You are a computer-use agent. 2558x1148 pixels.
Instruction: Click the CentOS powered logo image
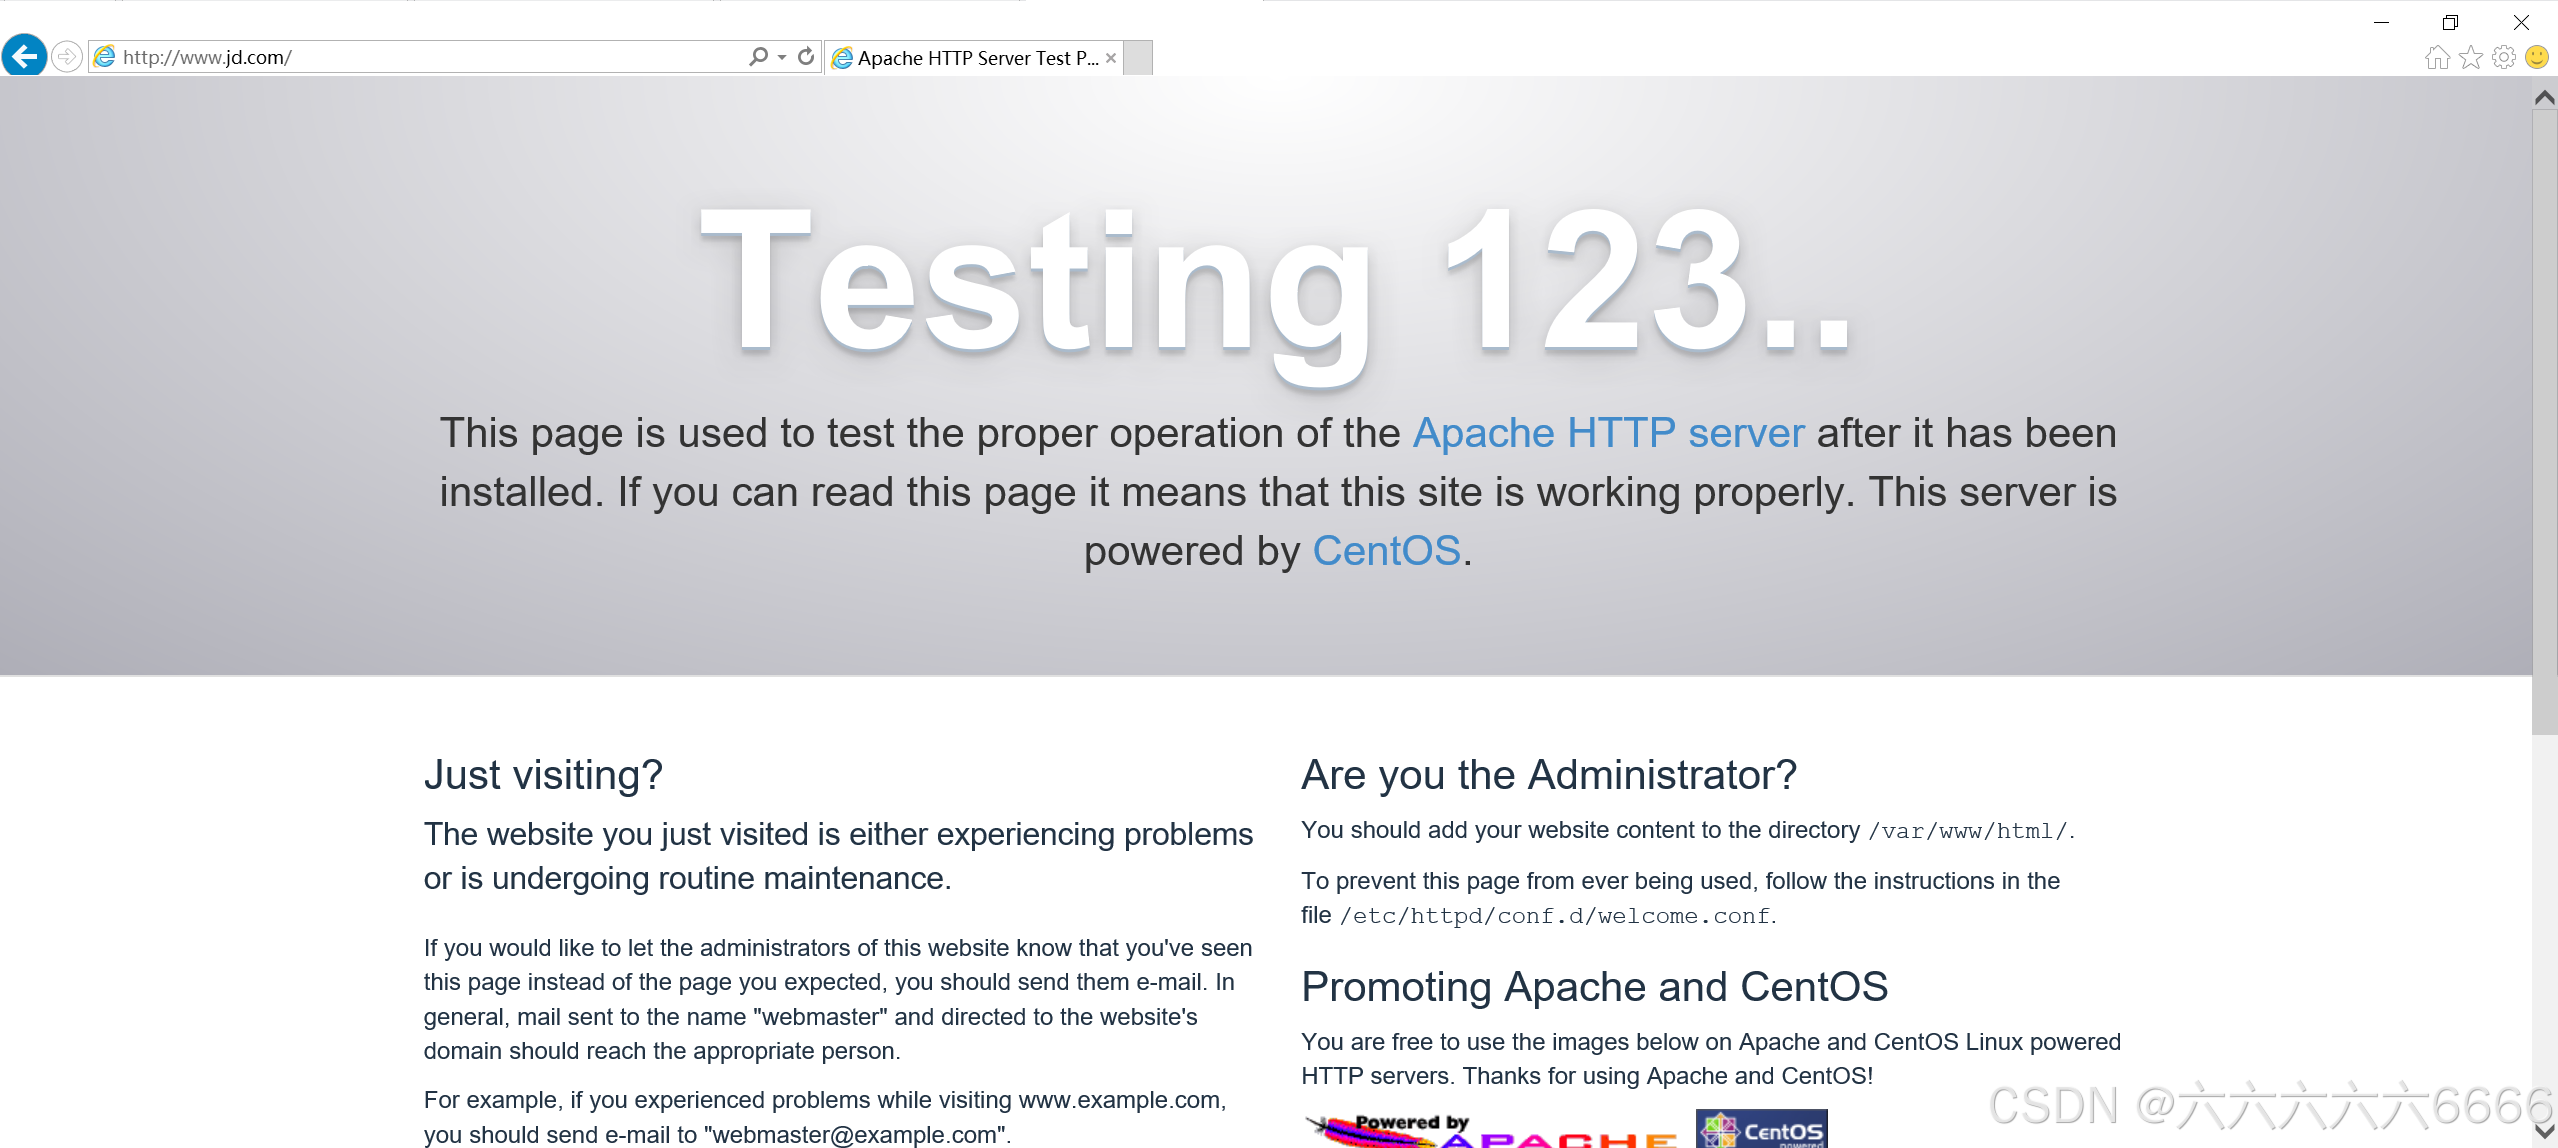click(x=1762, y=1129)
